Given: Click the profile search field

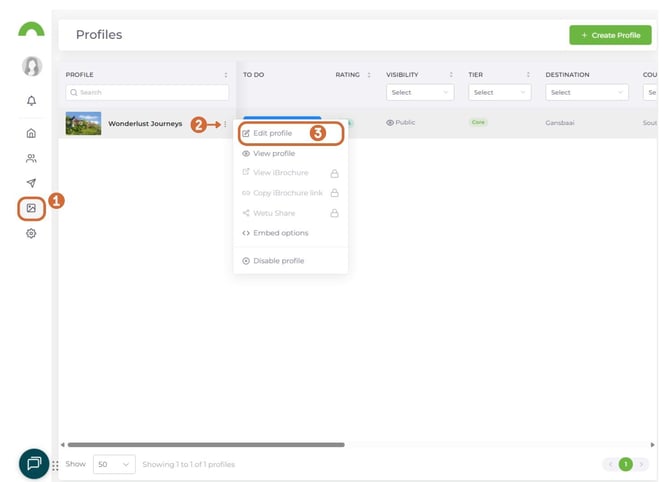Looking at the screenshot, I should coord(147,92).
